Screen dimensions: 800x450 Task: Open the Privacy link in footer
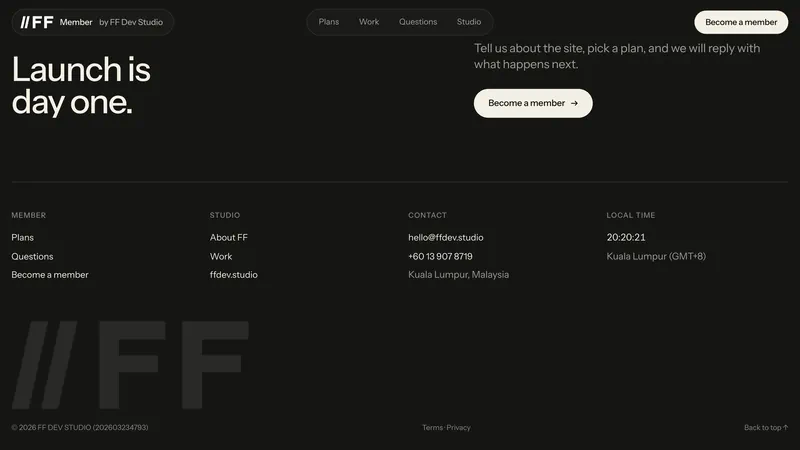pyautogui.click(x=458, y=428)
